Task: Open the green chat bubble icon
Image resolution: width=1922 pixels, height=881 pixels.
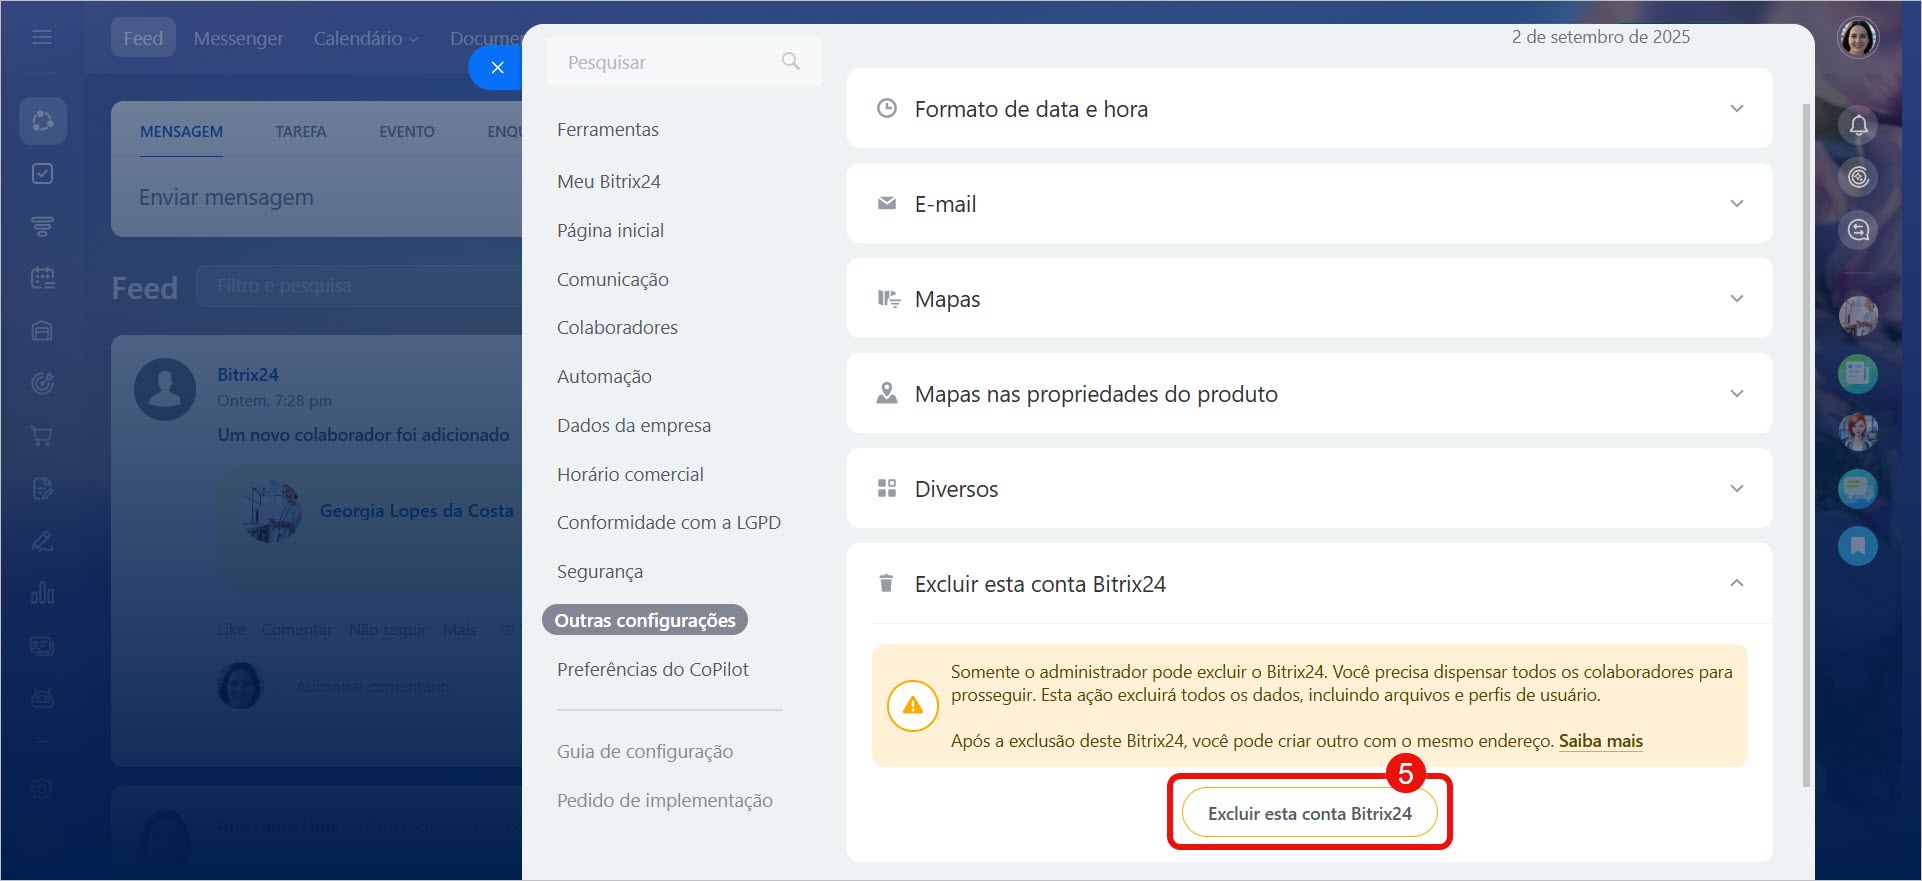Action: 1858,488
